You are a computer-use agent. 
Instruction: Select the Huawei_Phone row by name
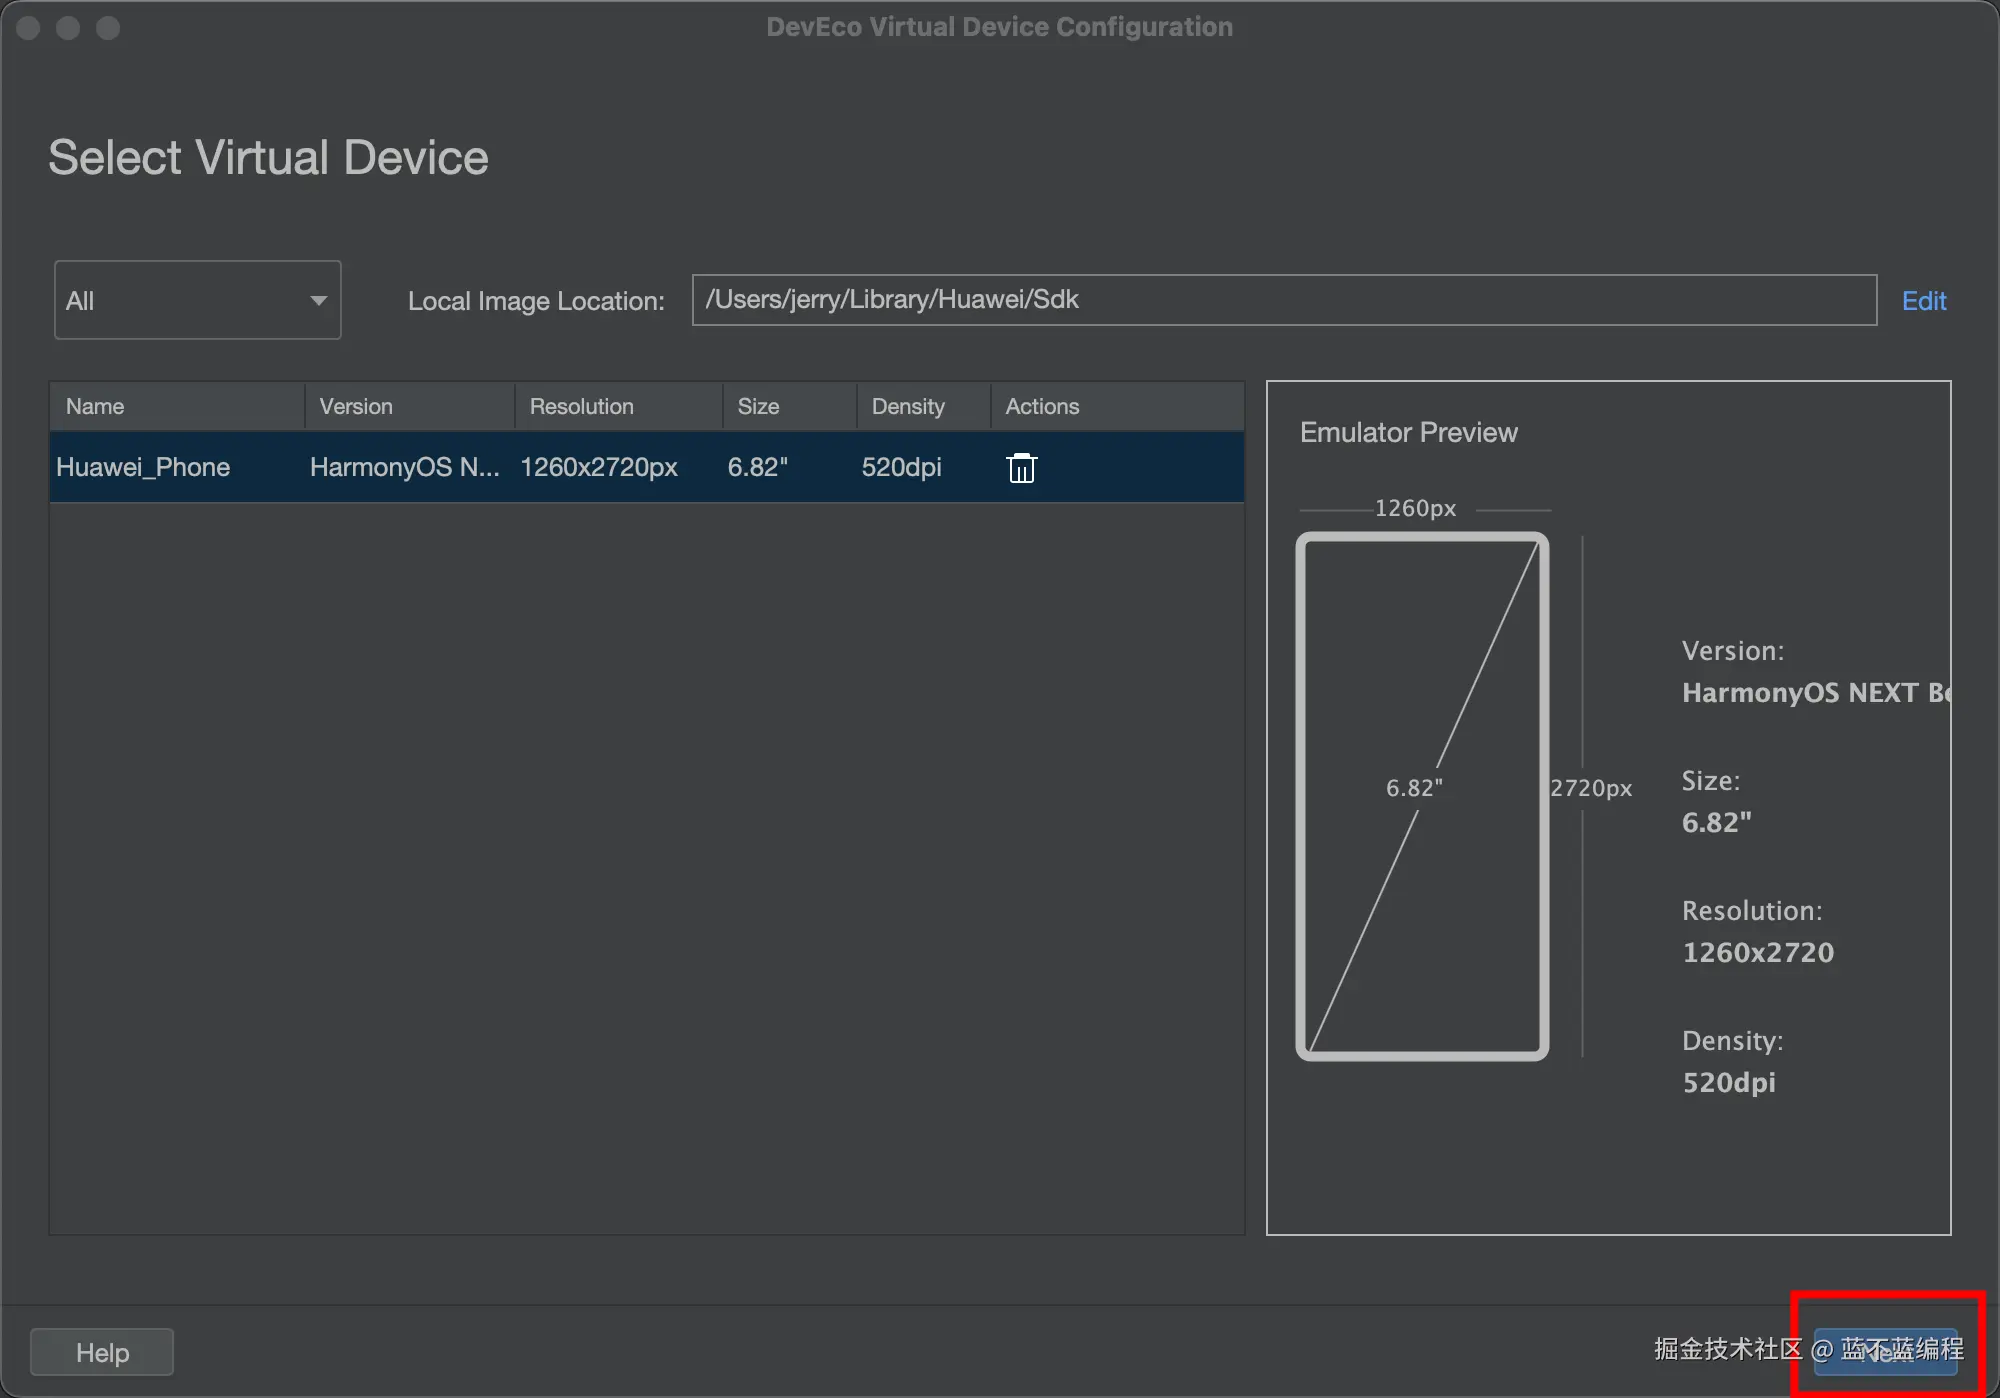tap(143, 467)
